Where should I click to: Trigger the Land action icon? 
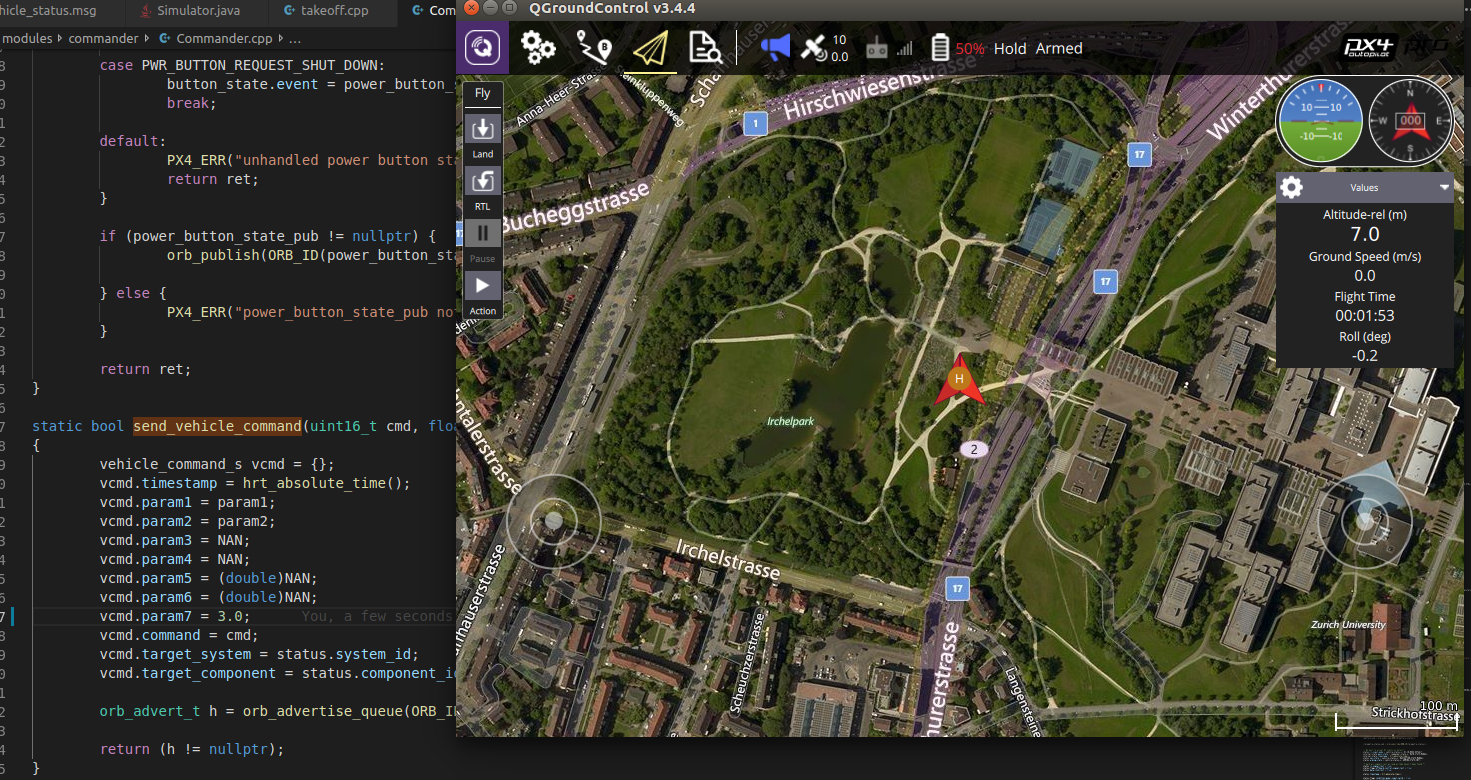[x=483, y=128]
